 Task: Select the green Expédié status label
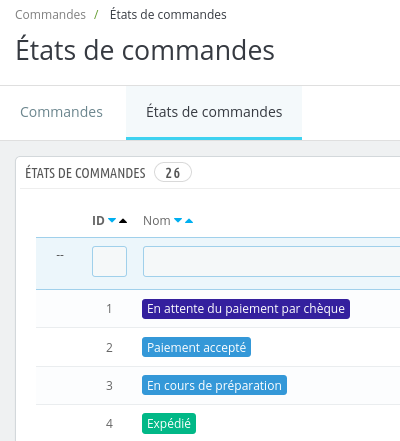pyautogui.click(x=169, y=423)
